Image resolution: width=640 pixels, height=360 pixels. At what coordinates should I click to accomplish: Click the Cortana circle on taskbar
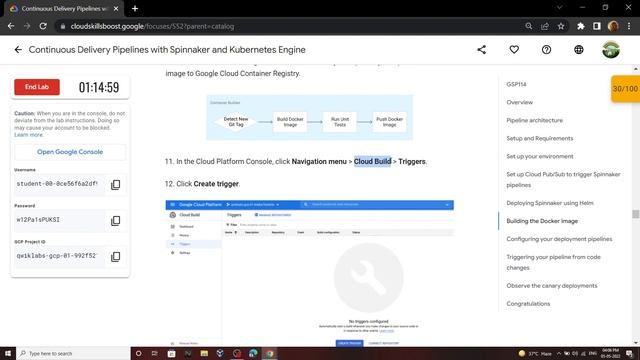click(x=138, y=353)
